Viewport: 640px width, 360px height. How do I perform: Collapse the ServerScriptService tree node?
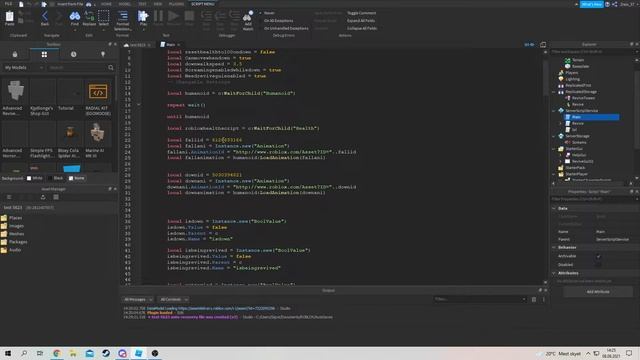point(554,111)
